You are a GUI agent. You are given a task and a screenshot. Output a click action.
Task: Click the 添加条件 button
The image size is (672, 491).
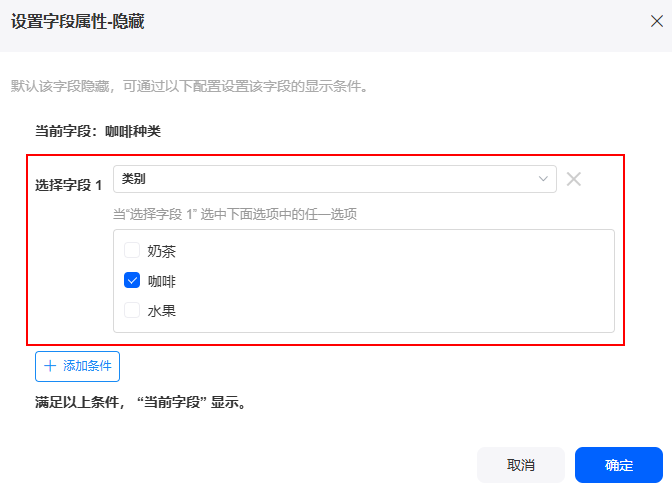coord(77,366)
